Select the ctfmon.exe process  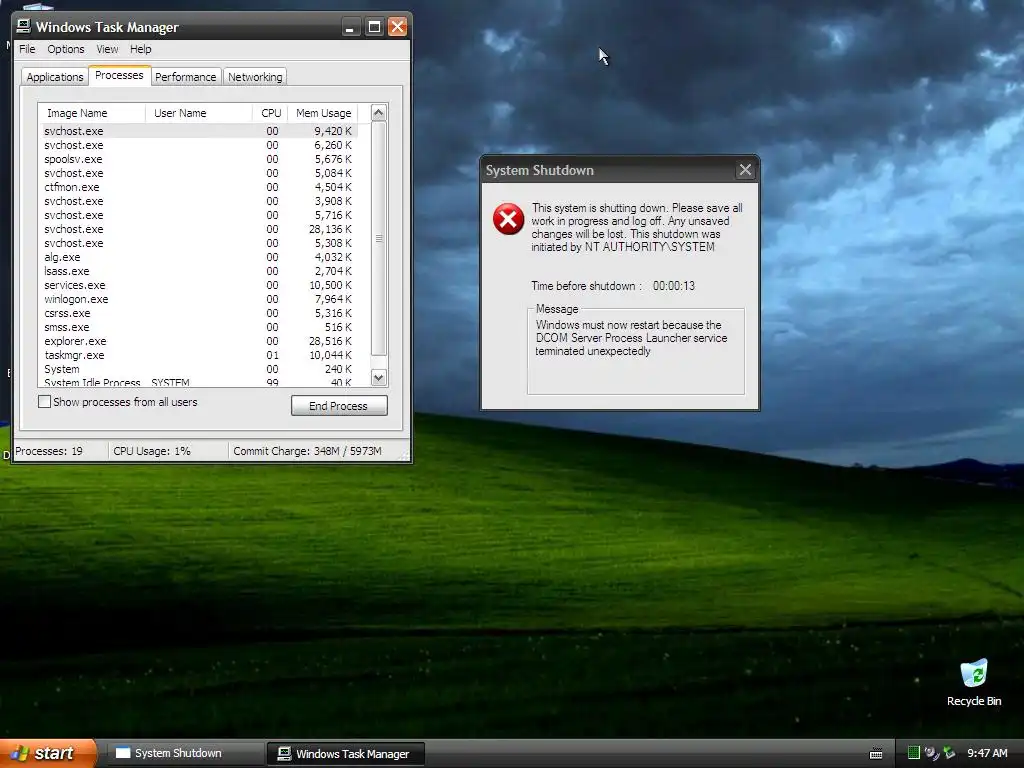[198, 187]
